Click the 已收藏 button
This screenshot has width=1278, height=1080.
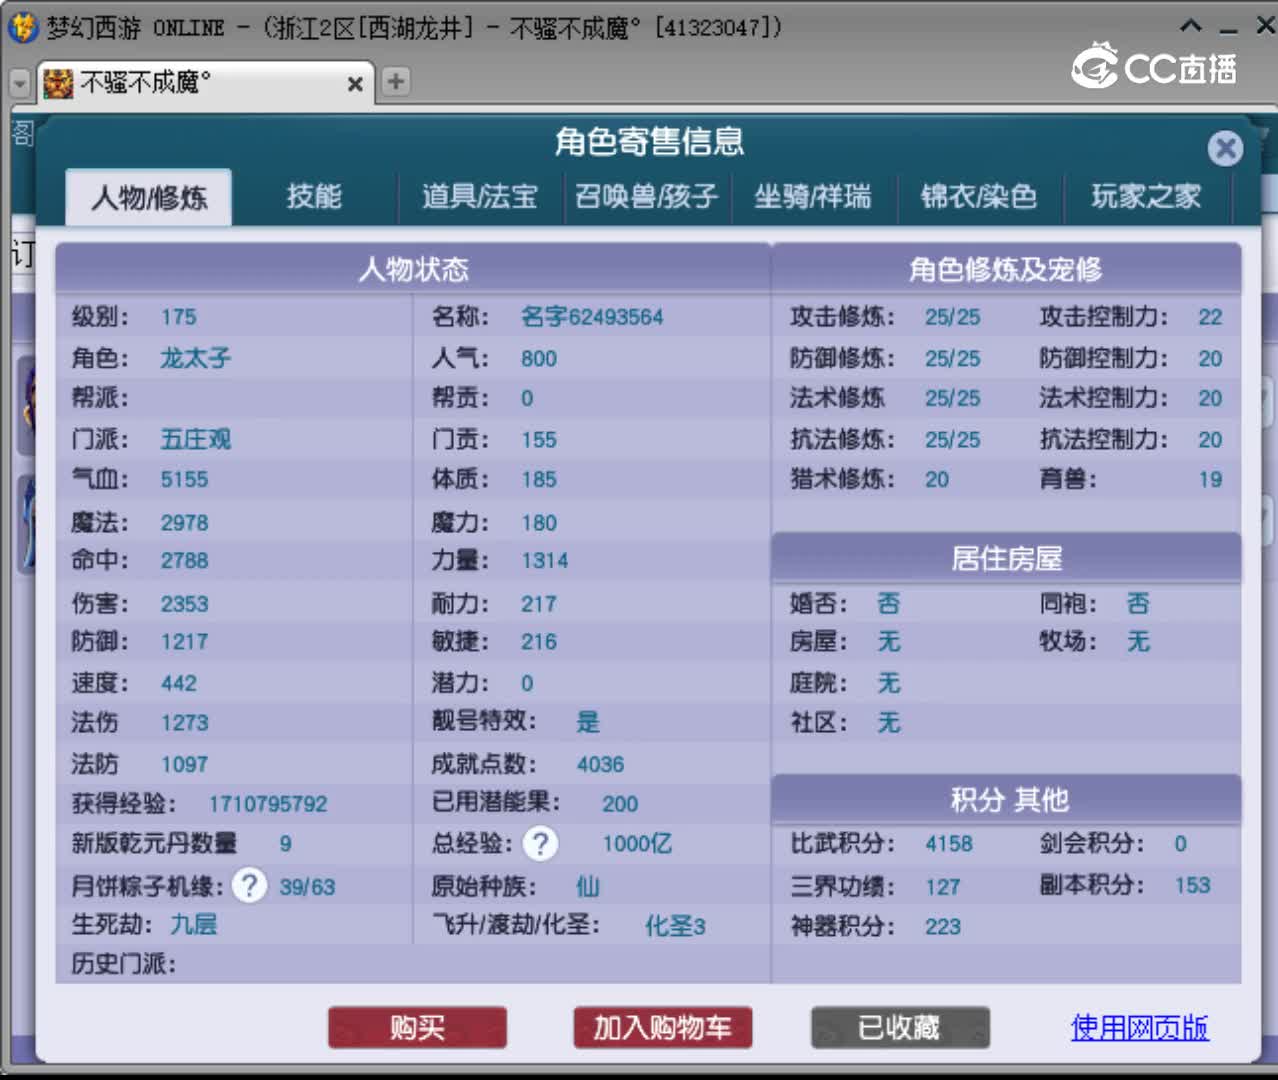click(x=900, y=1027)
